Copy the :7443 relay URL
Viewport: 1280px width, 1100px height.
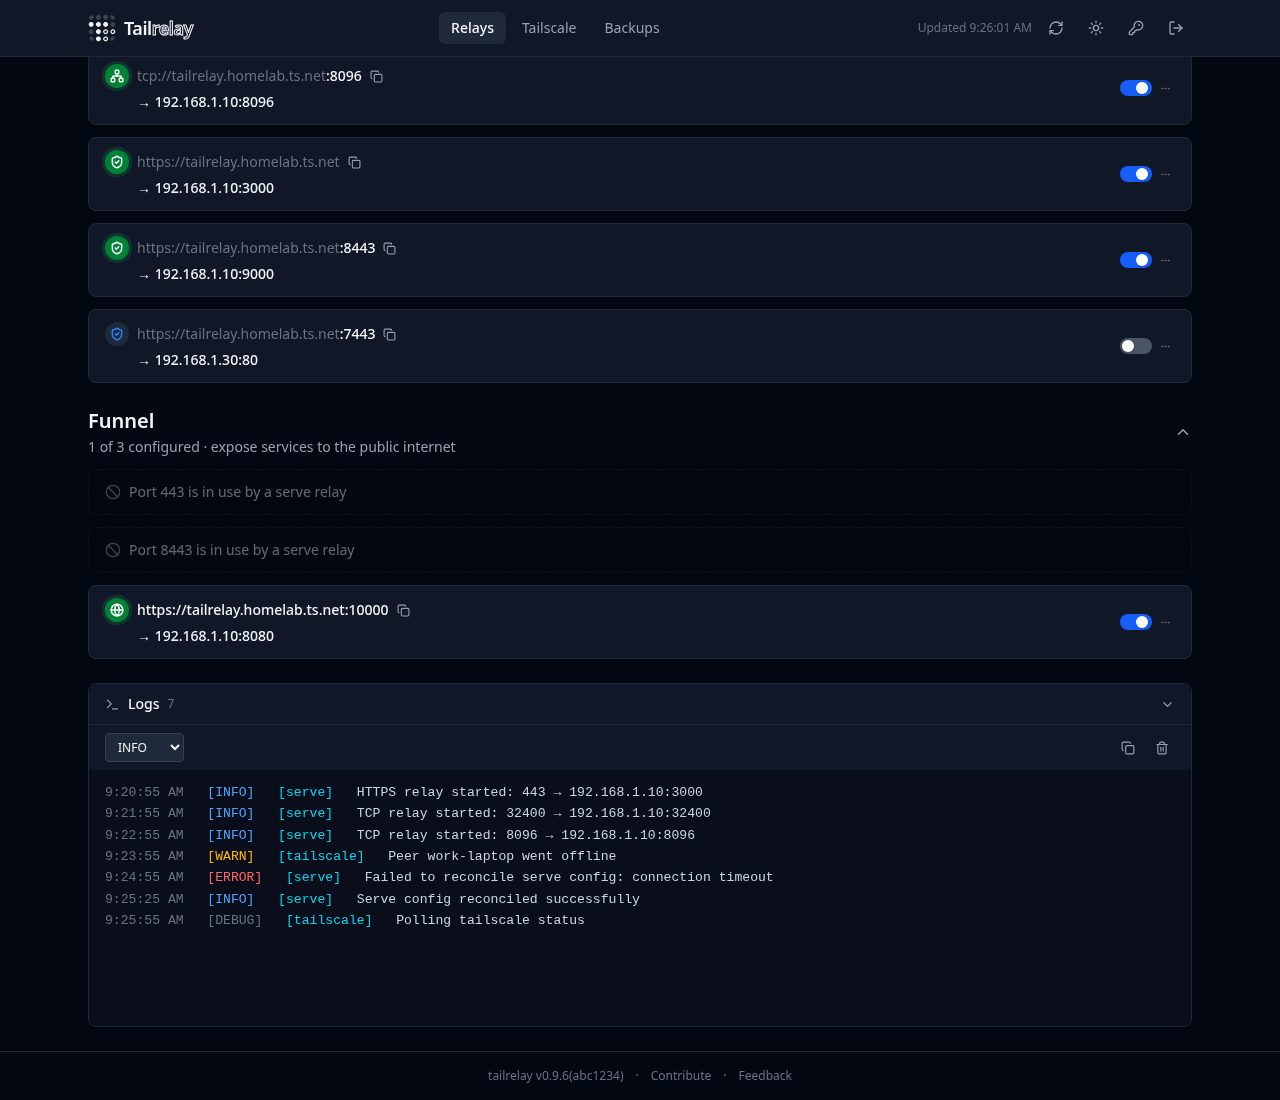(390, 334)
